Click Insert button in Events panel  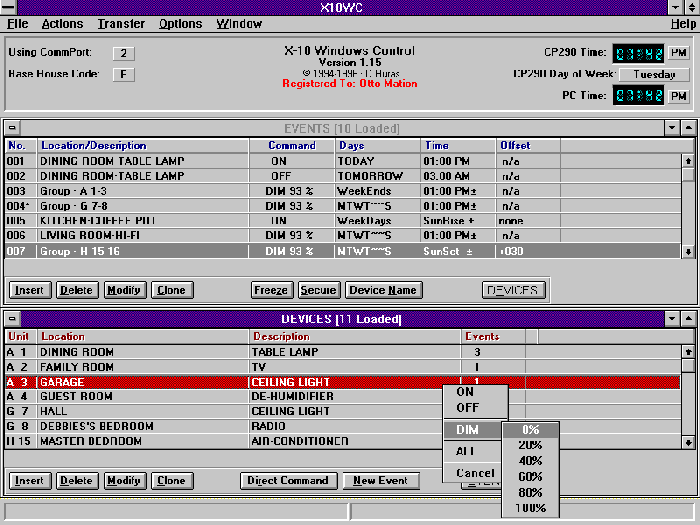30,290
